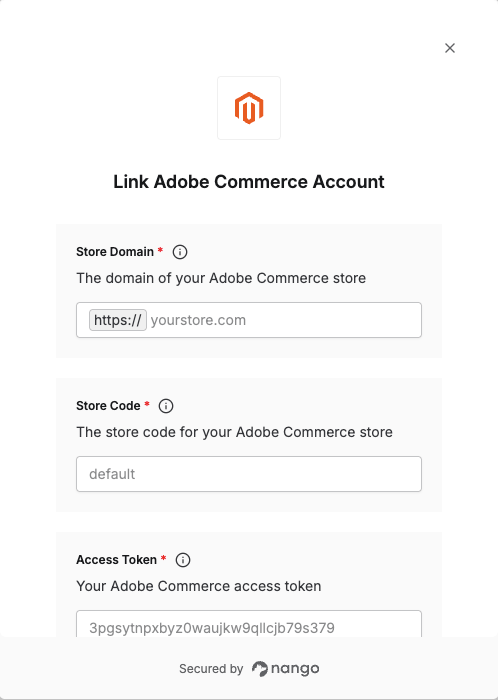The image size is (498, 700).
Task: Show info tooltip for Access Token
Action: (183, 560)
